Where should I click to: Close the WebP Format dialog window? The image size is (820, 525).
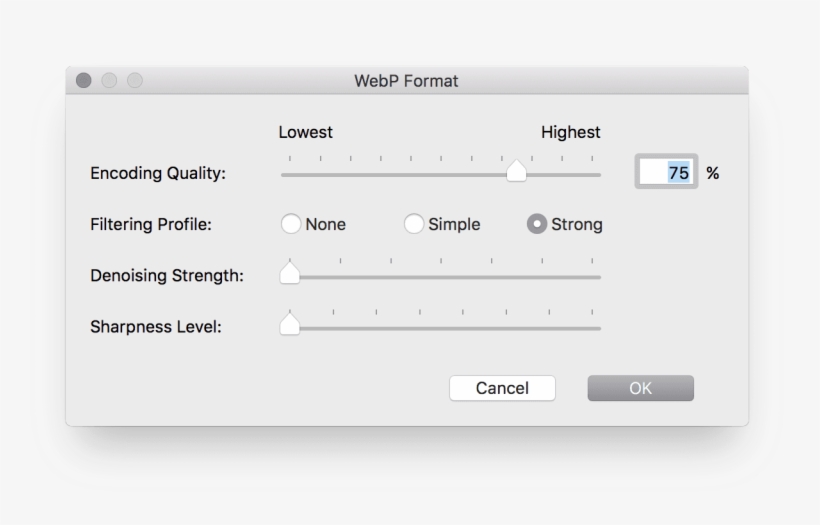pos(84,81)
